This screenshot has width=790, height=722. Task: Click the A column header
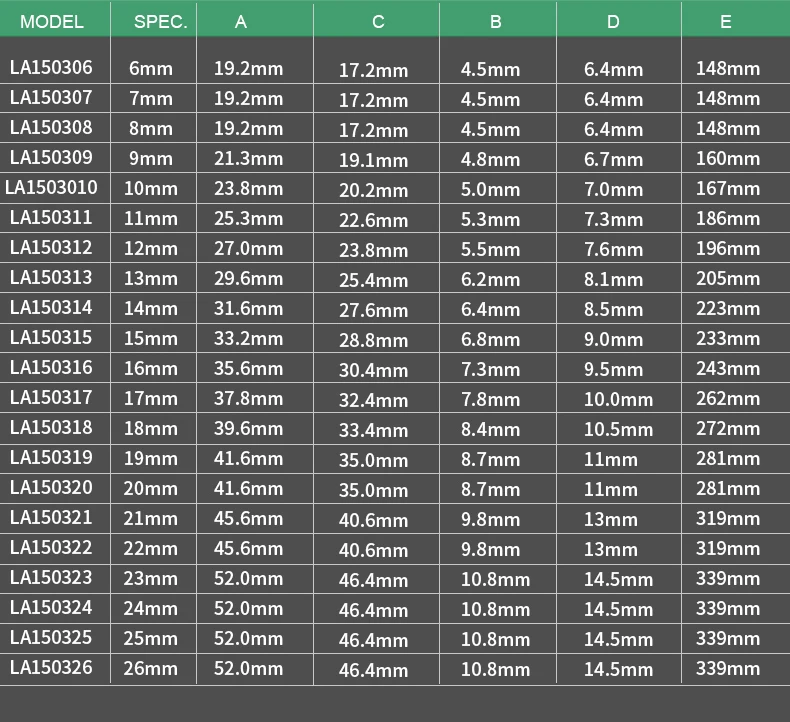coord(241,22)
